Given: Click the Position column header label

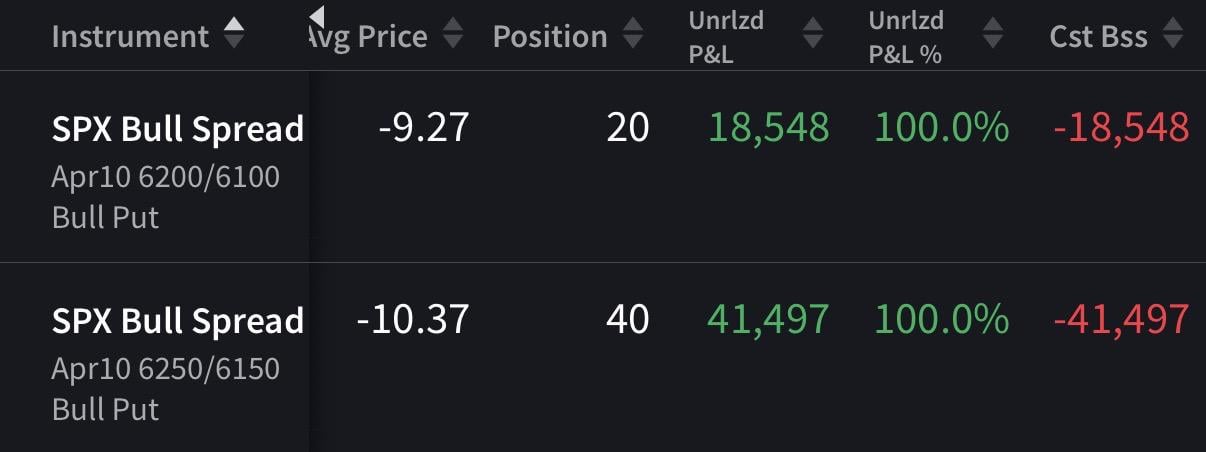Looking at the screenshot, I should click(550, 37).
